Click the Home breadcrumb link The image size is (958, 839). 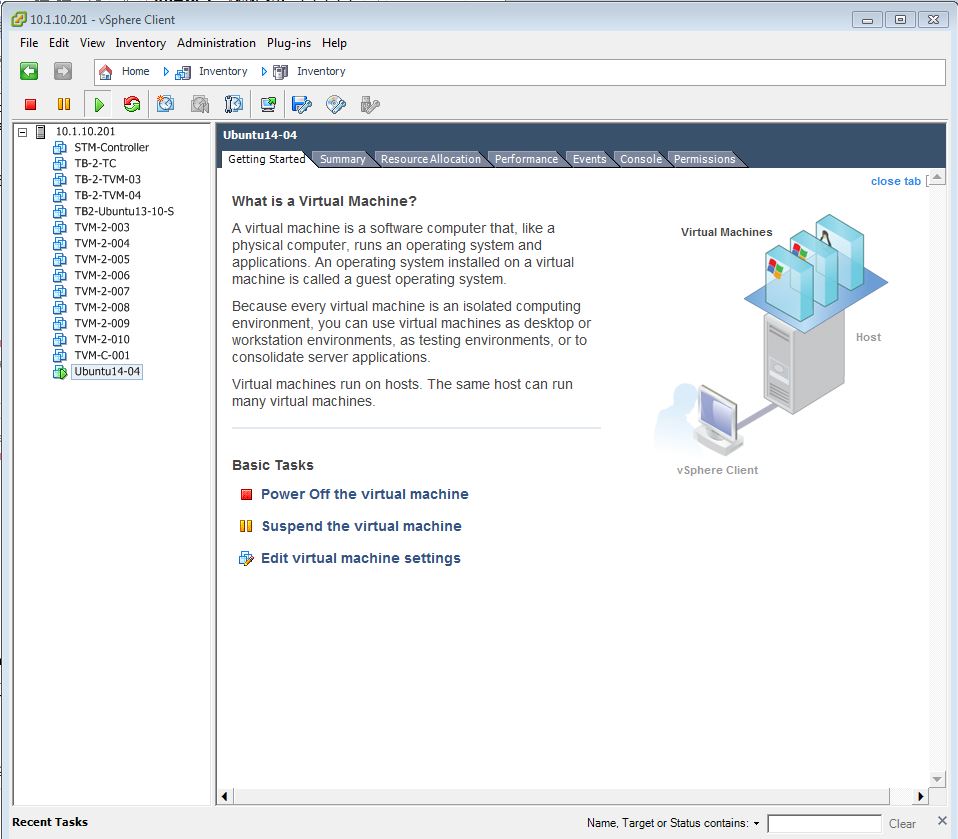tap(136, 71)
